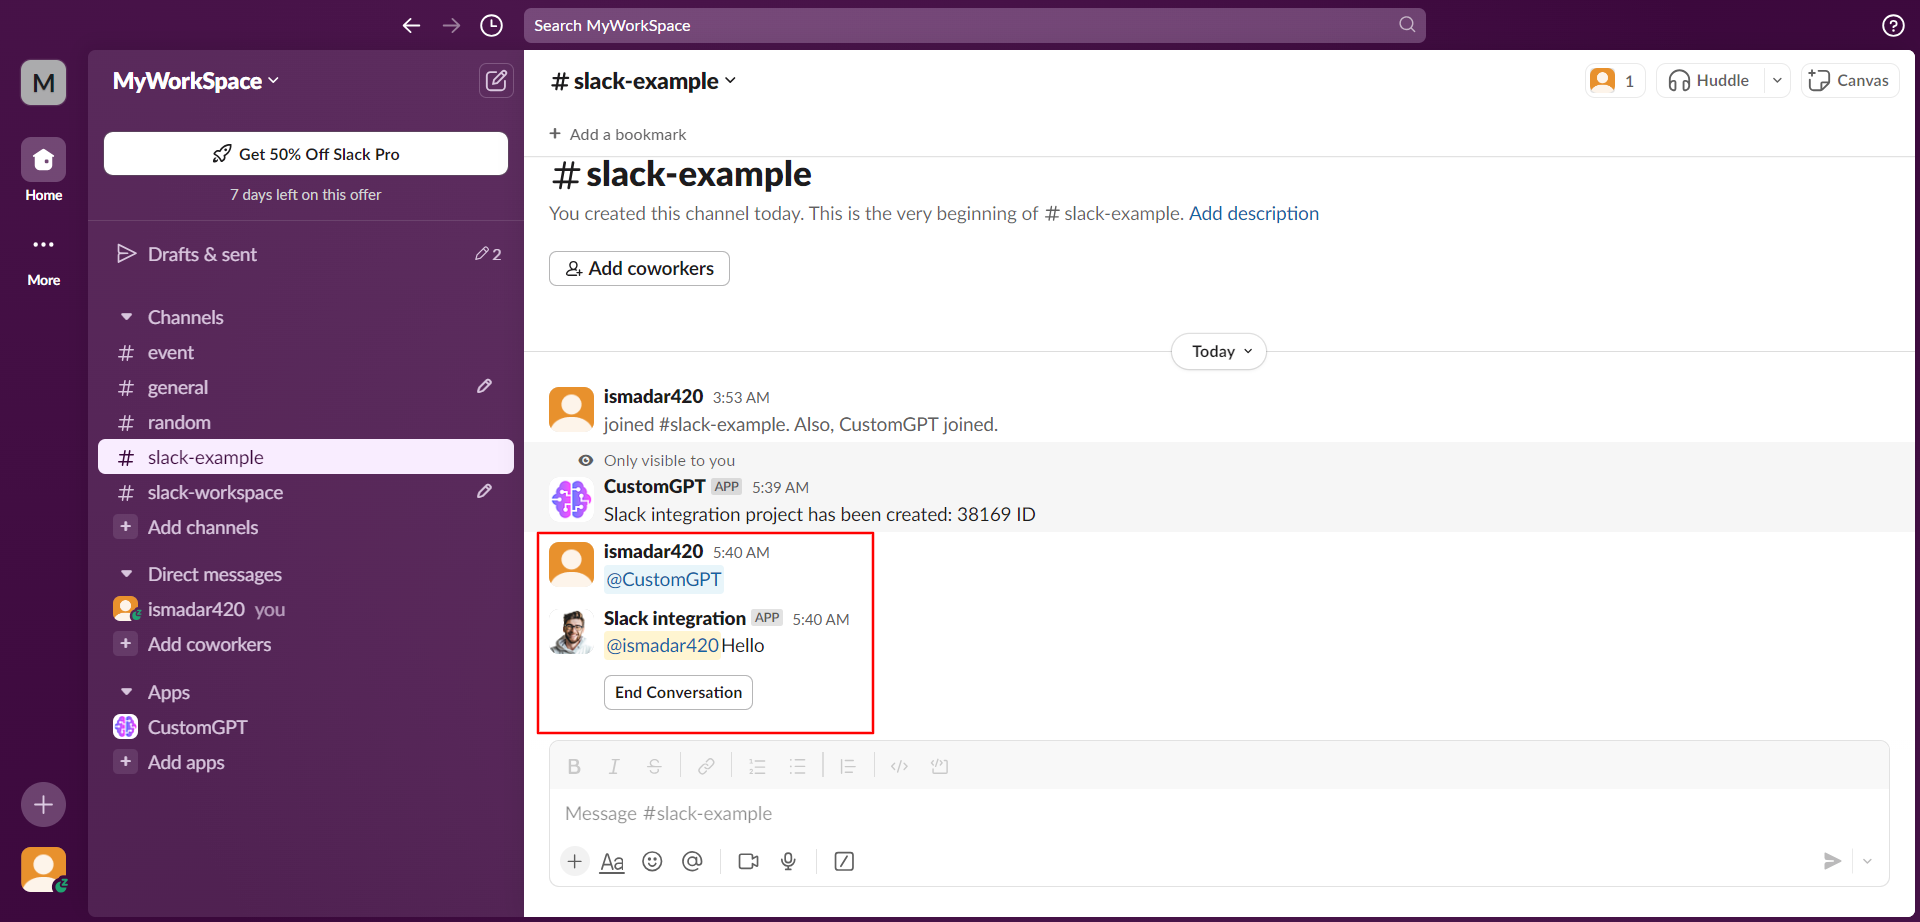Viewport: 1920px width, 922px height.
Task: Apply bulleted list formatting
Action: (797, 766)
